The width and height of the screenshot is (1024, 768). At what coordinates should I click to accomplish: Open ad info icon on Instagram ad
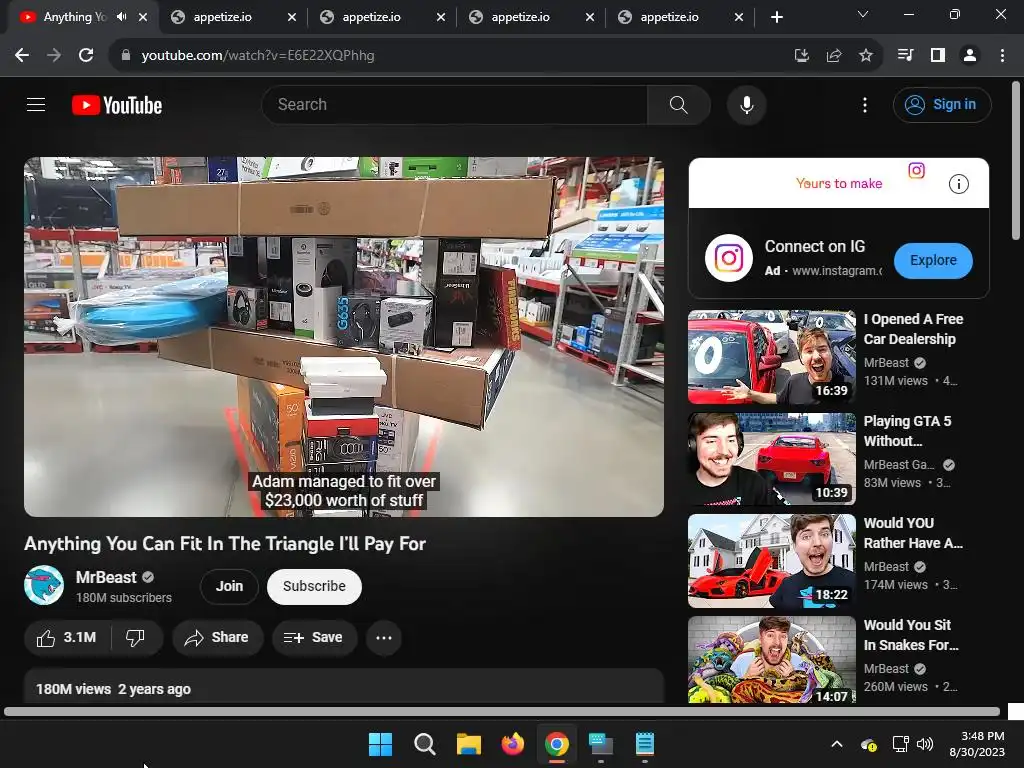point(958,184)
